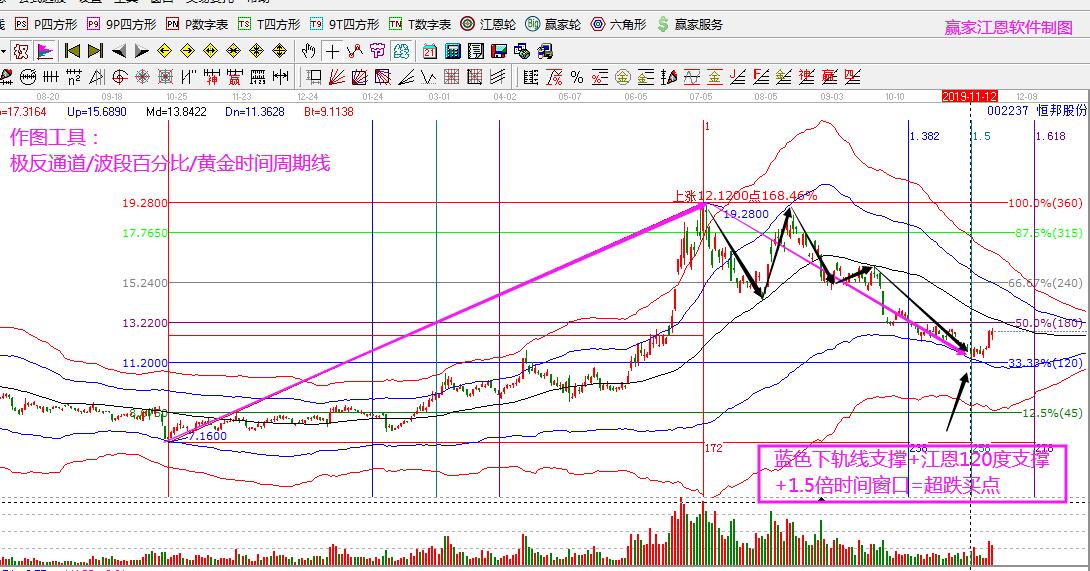Toggle the crosshair cursor button

point(332,51)
